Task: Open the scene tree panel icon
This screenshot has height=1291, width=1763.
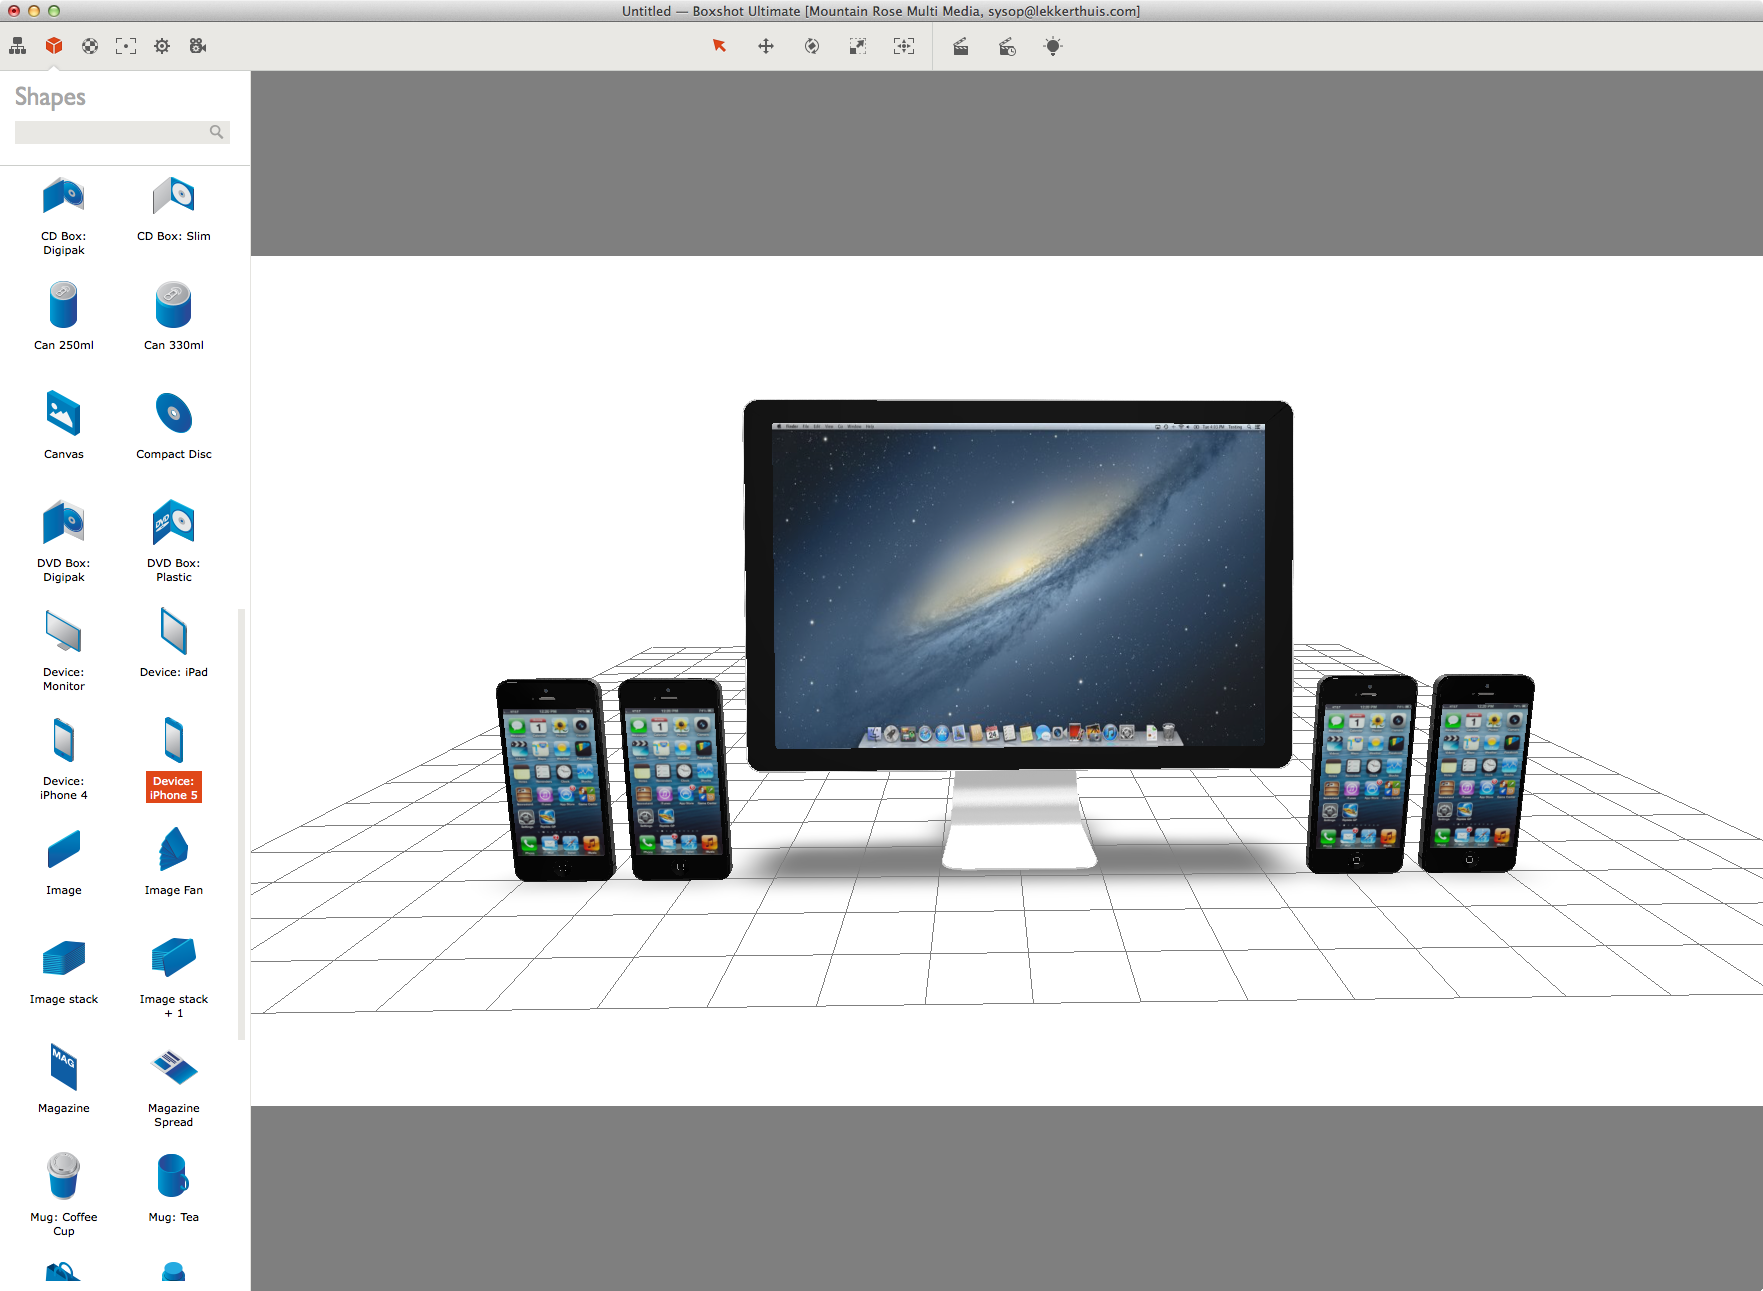Action: click(18, 46)
